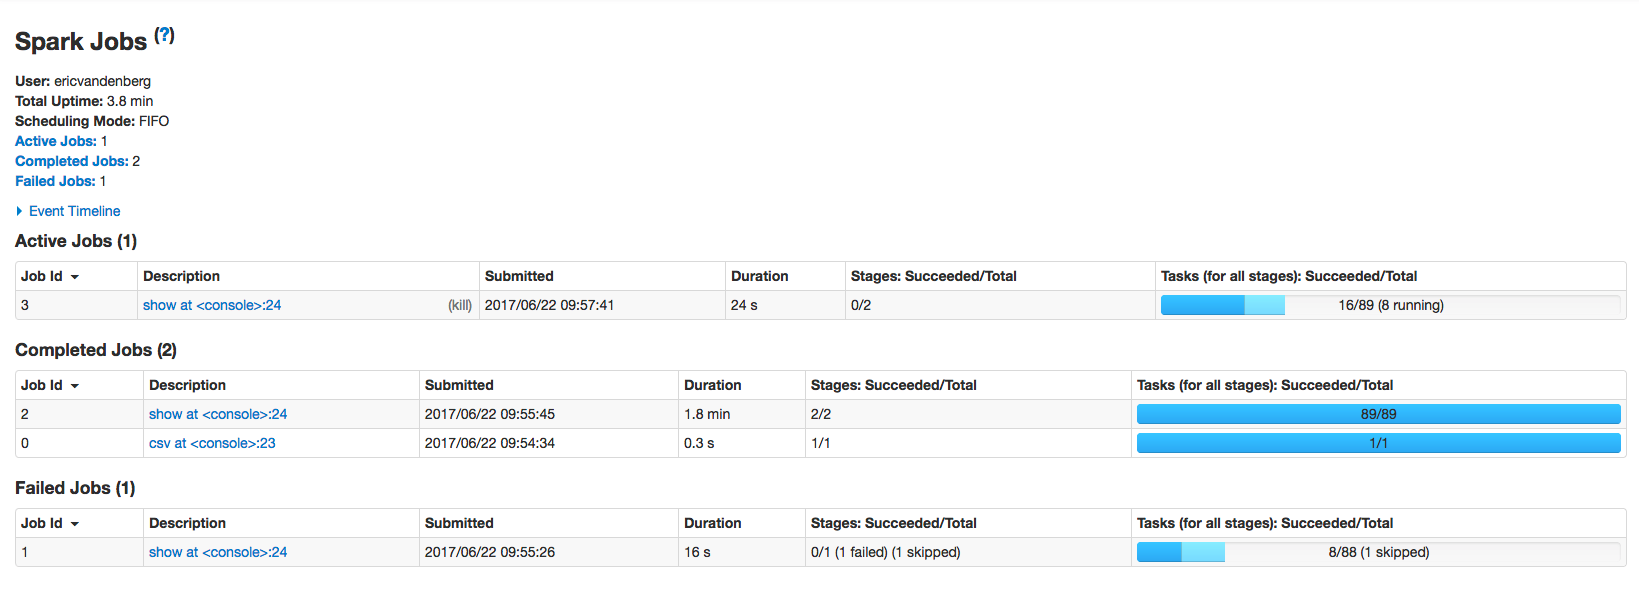Jump to Failed Jobs link in summary

(55, 181)
